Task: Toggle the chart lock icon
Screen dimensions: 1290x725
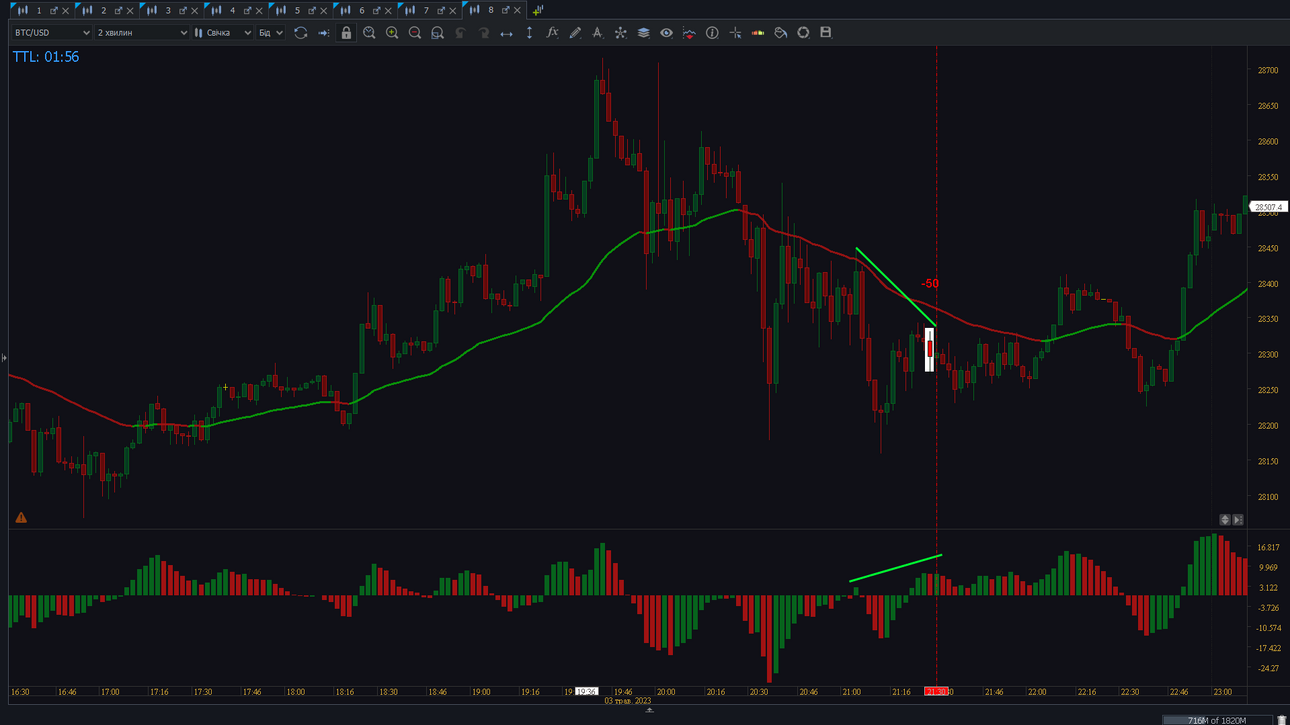Action: [x=346, y=33]
